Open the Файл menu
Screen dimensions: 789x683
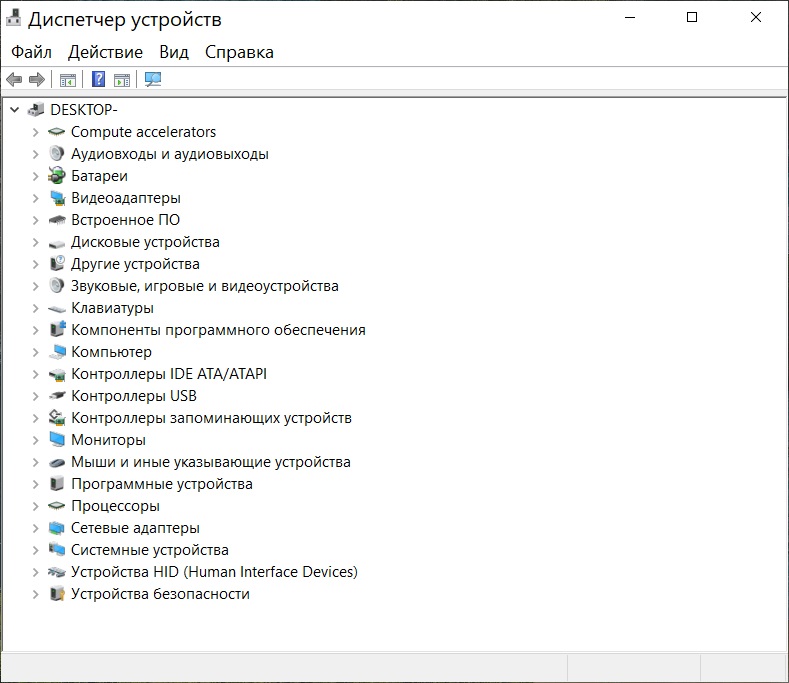point(31,52)
